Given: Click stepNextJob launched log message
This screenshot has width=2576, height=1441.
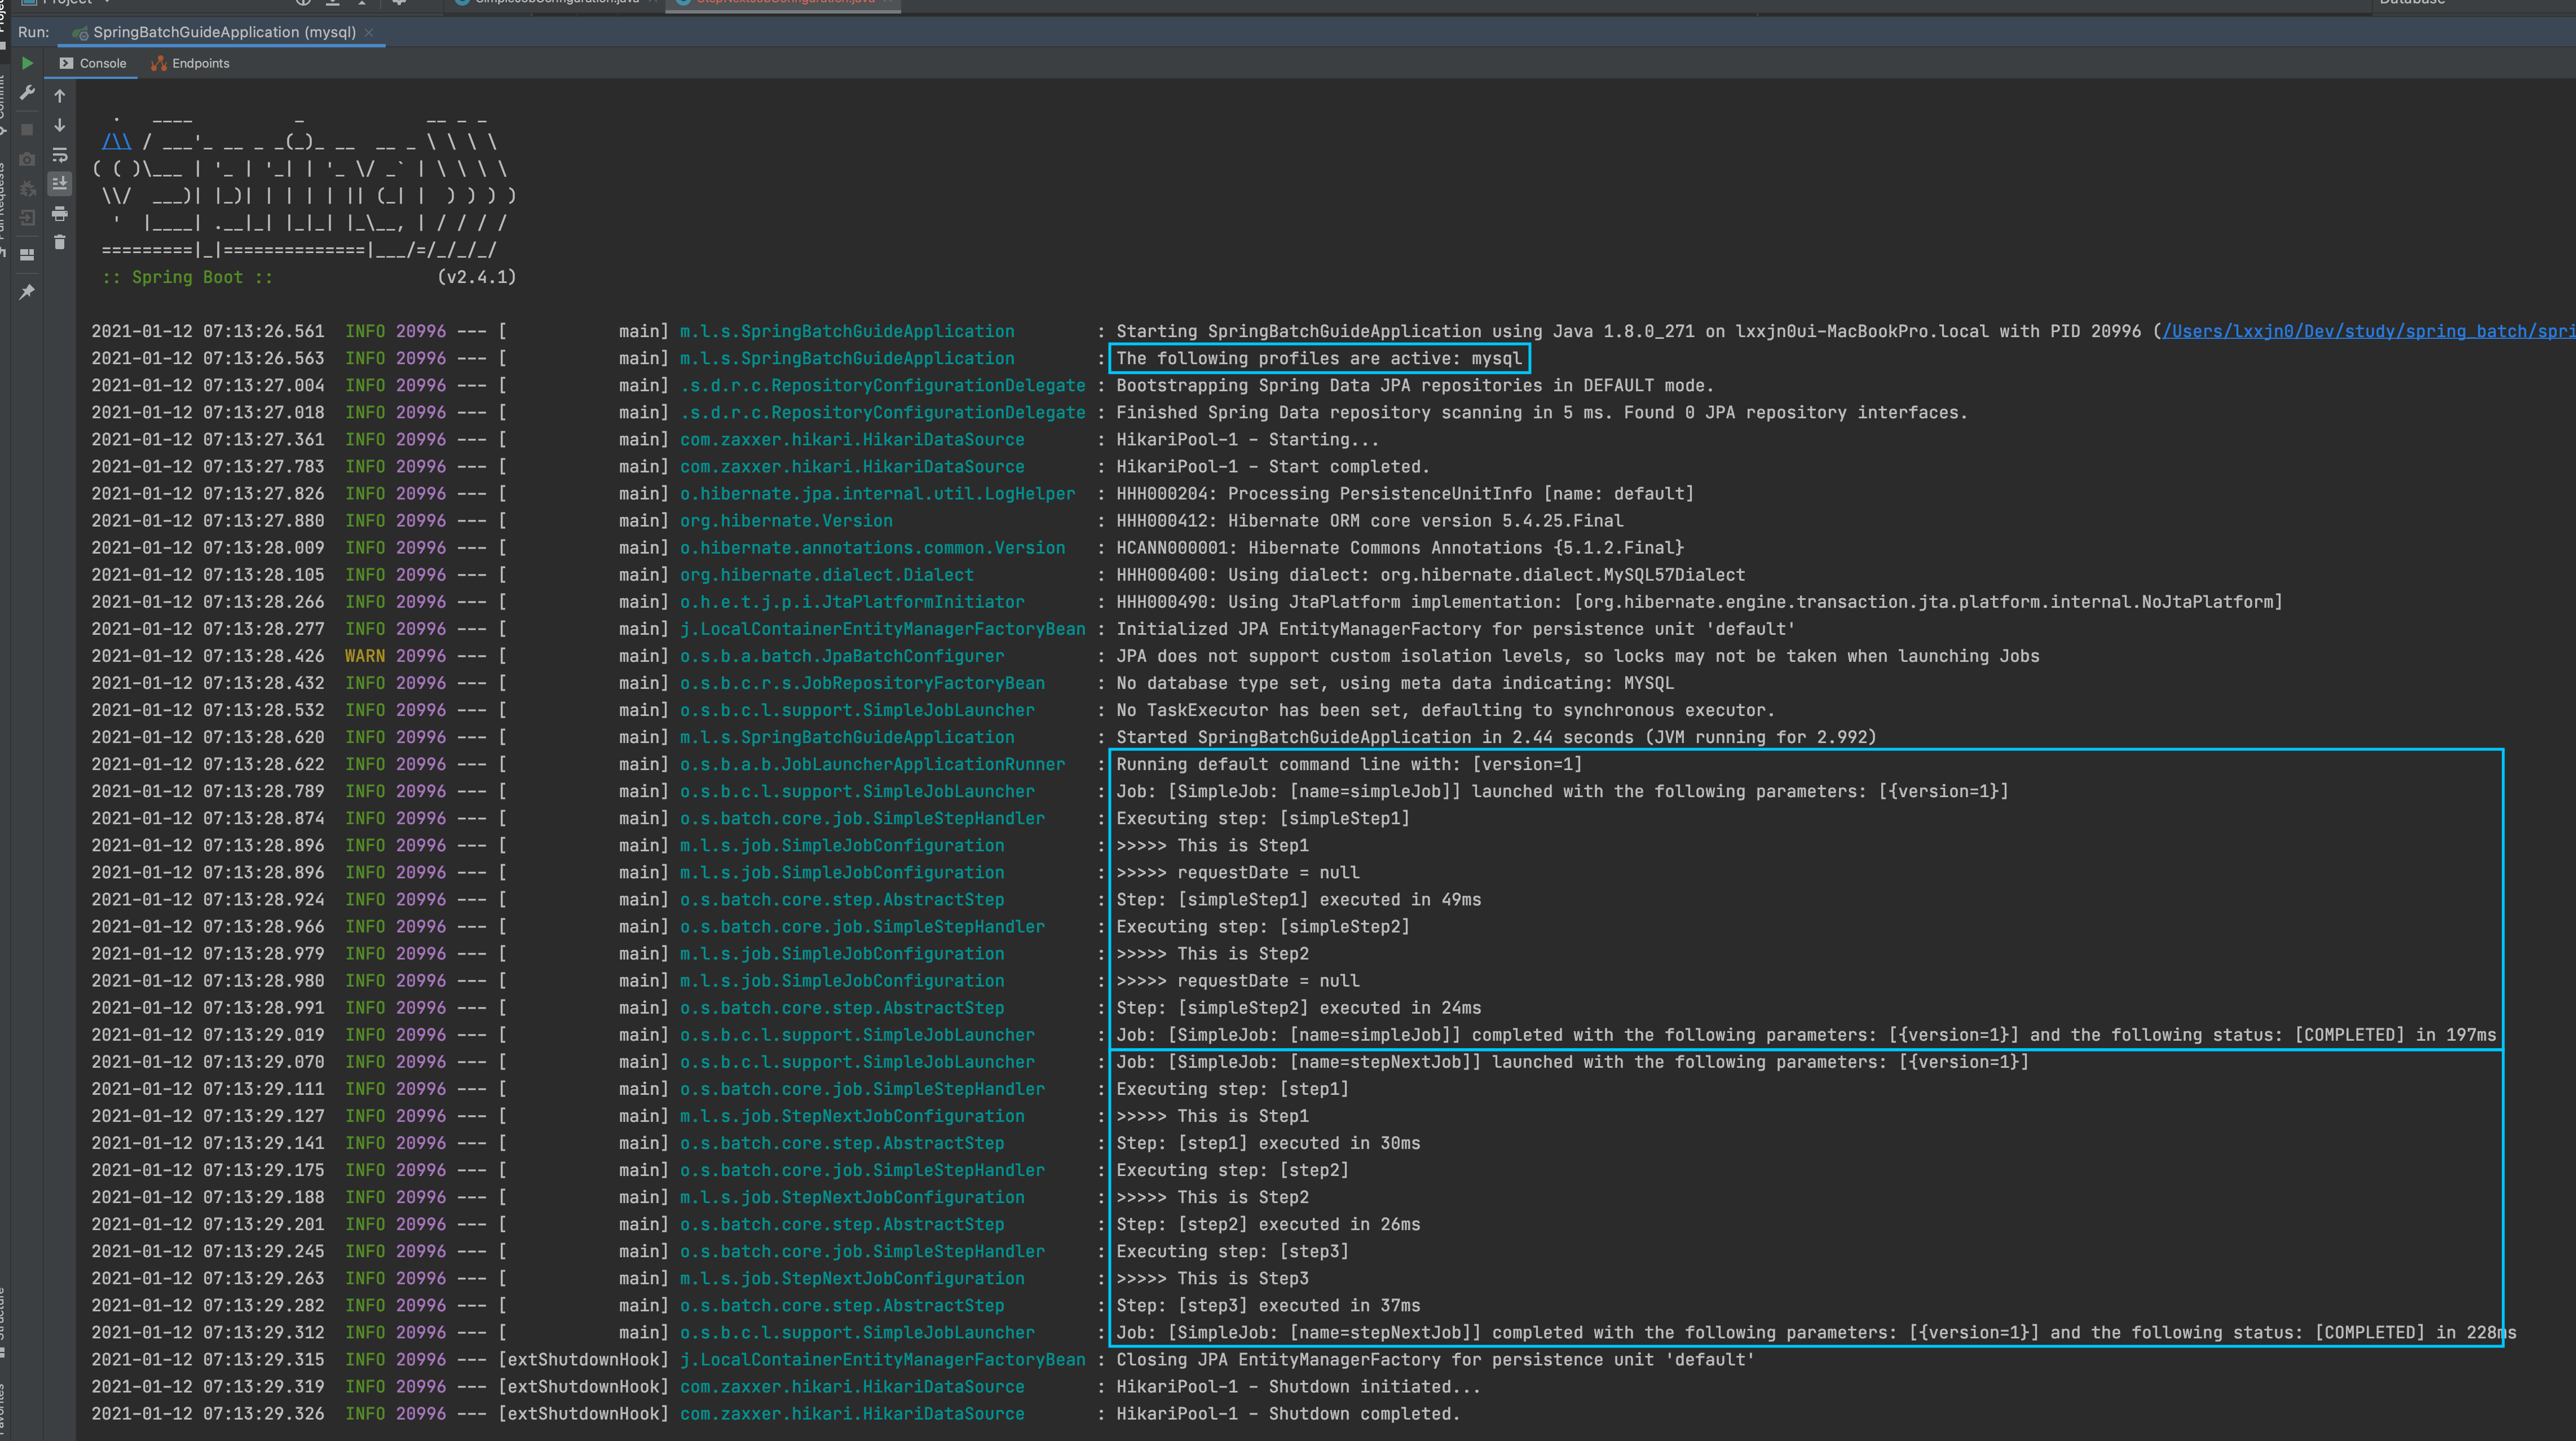Looking at the screenshot, I should pos(1573,1062).
